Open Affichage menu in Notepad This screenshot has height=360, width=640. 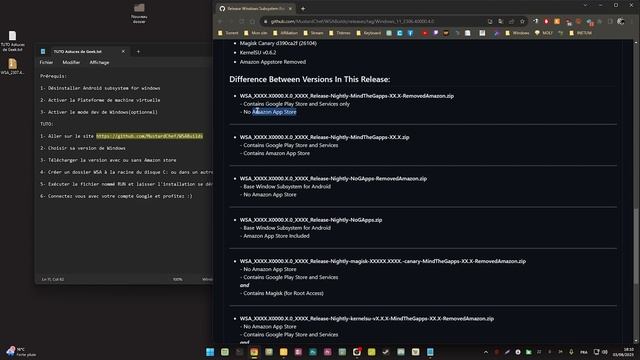(99, 62)
